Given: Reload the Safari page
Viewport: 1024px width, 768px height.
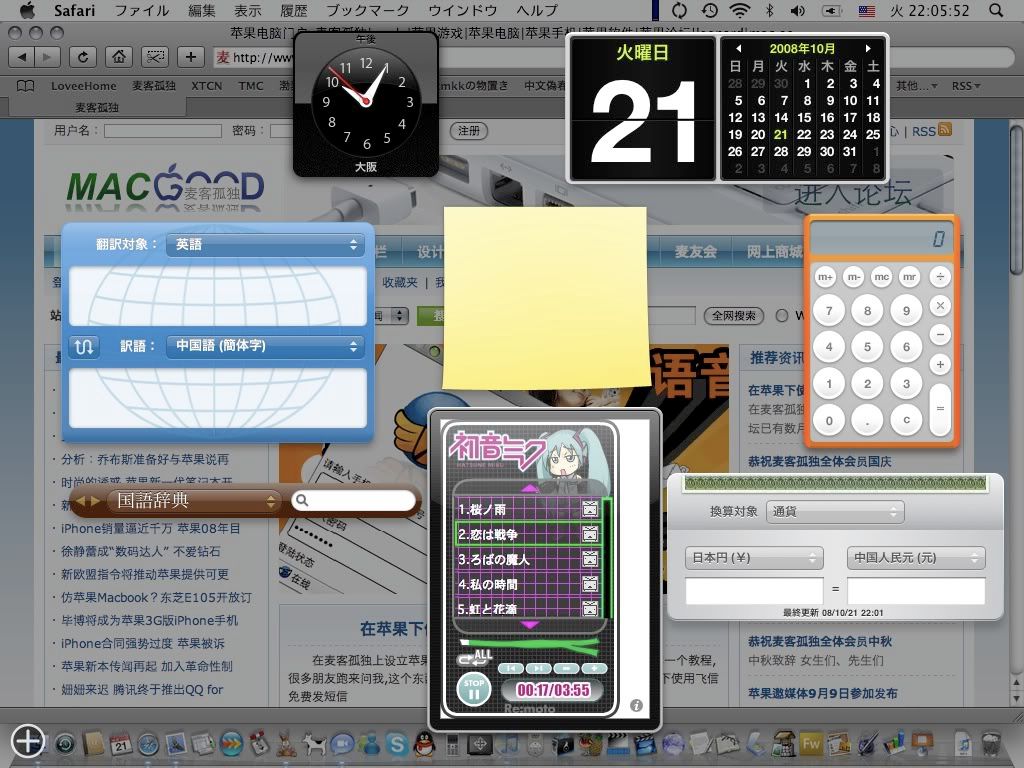Looking at the screenshot, I should tap(82, 57).
